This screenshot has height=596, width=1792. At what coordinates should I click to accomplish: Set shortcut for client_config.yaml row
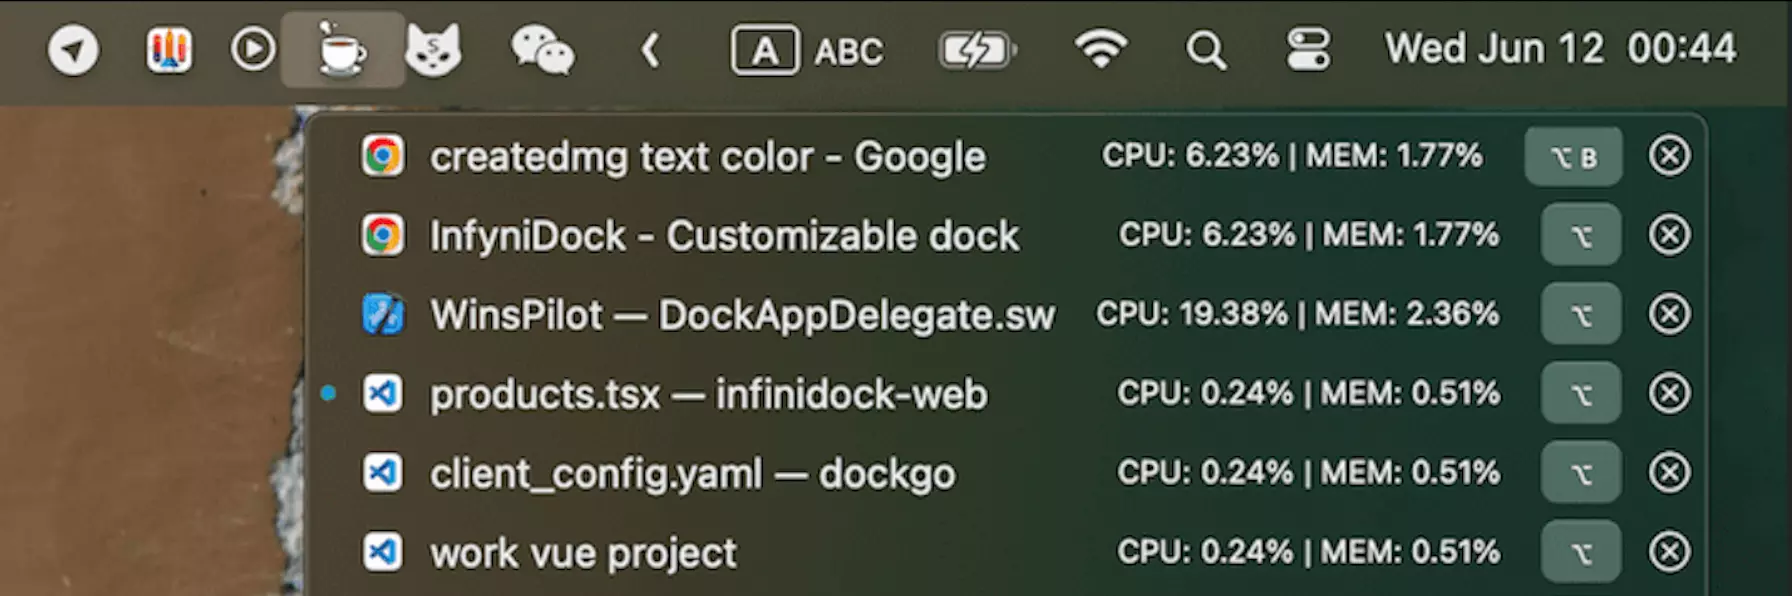1581,472
